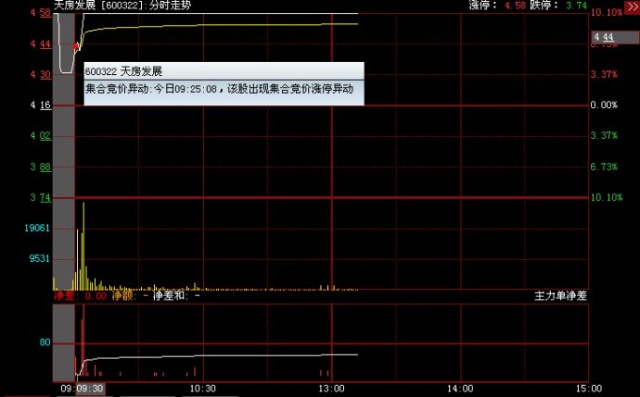Click the 0.00% label on right axis
The image size is (640, 397).
tap(604, 105)
